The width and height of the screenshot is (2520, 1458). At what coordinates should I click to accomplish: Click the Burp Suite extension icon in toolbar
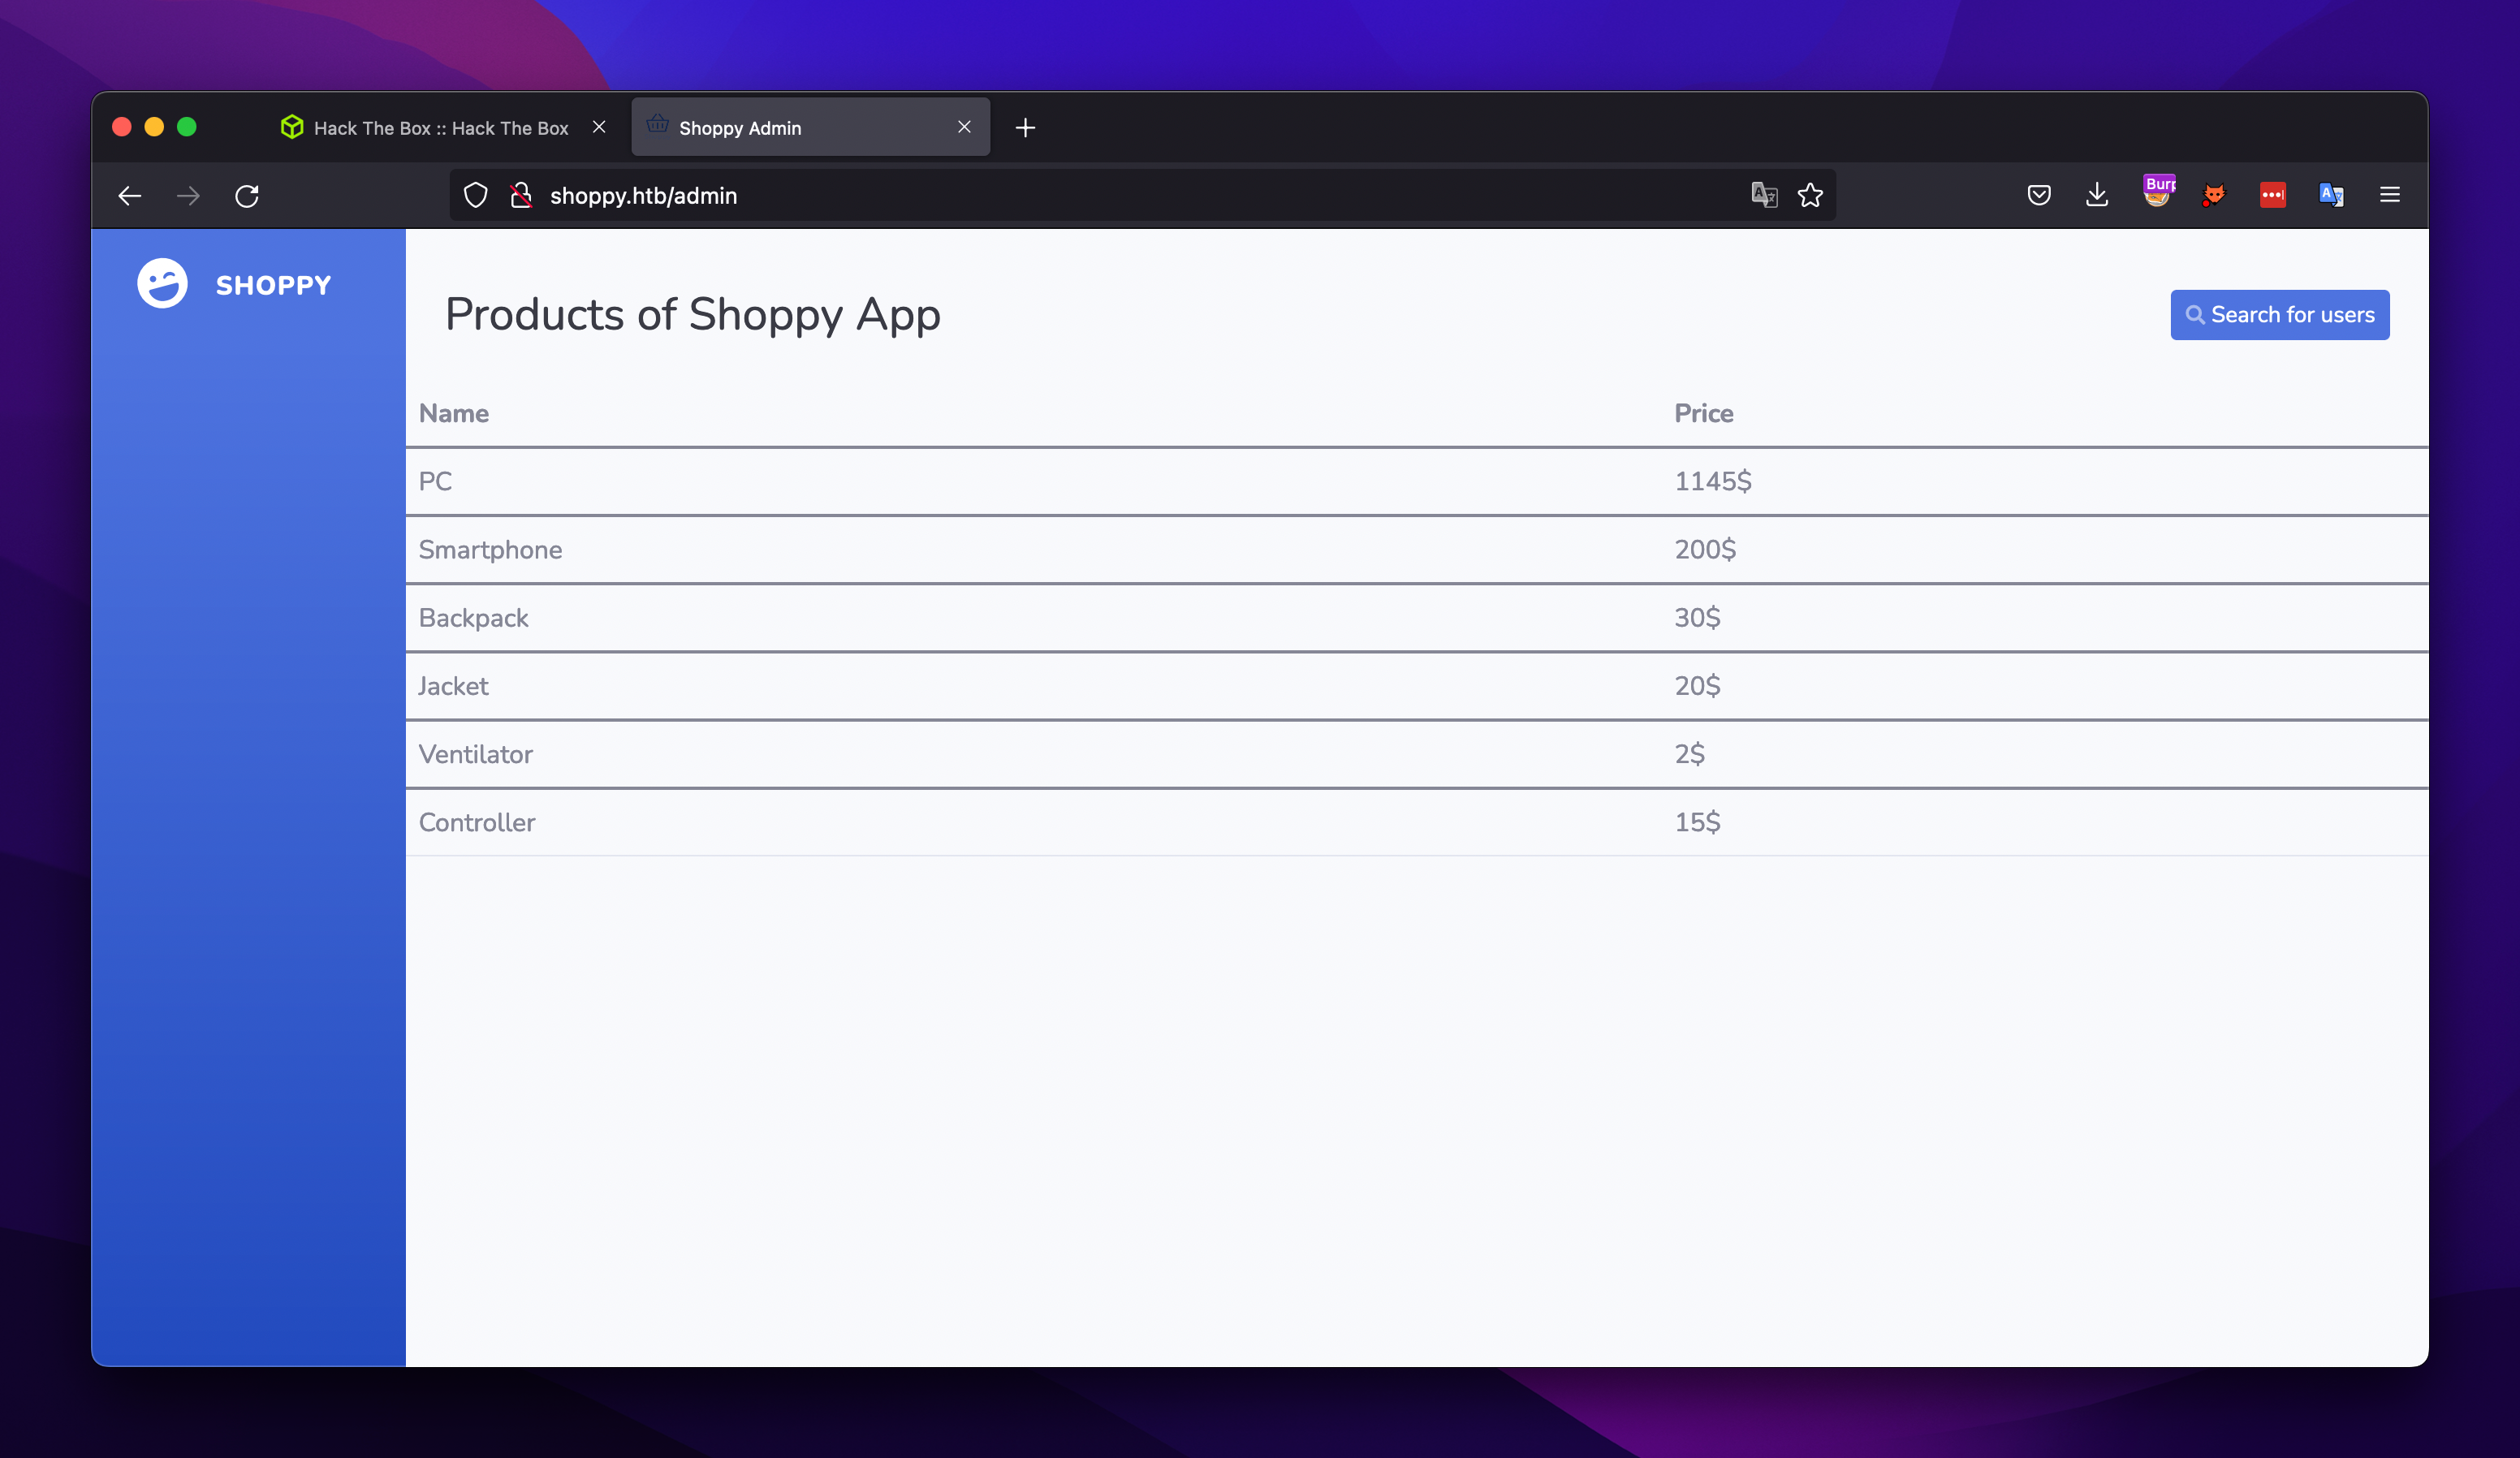pos(2159,194)
